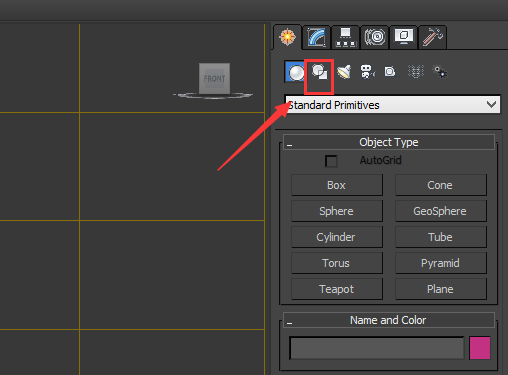Viewport: 508px width, 375px height.
Task: Click the object name input field
Action: click(377, 348)
